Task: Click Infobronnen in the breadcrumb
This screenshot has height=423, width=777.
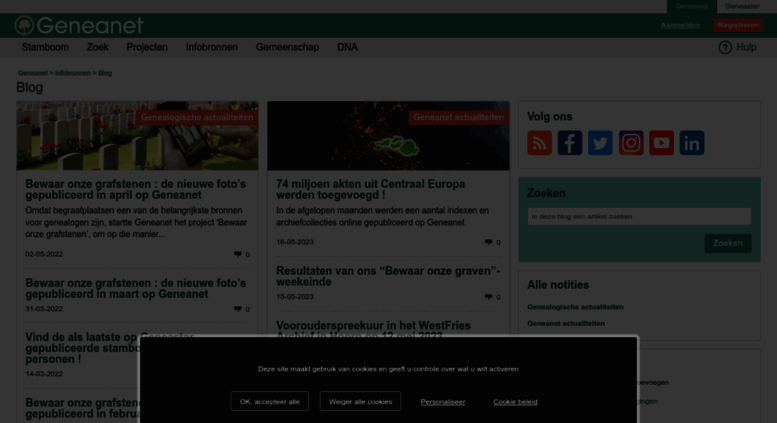Action: (x=73, y=73)
